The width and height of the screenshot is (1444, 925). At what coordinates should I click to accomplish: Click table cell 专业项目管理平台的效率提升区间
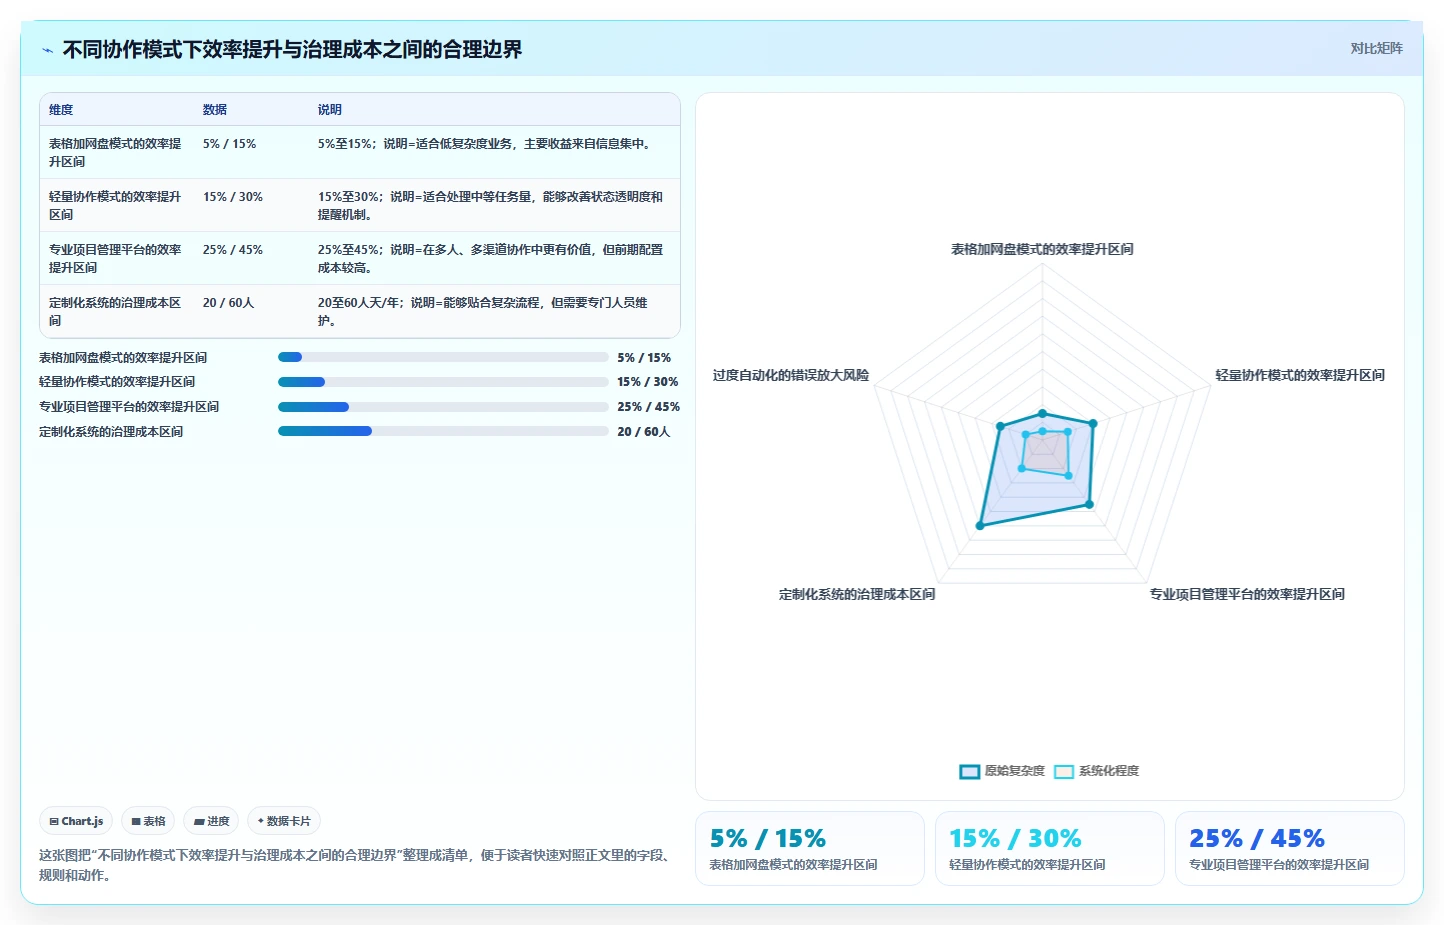point(116,259)
